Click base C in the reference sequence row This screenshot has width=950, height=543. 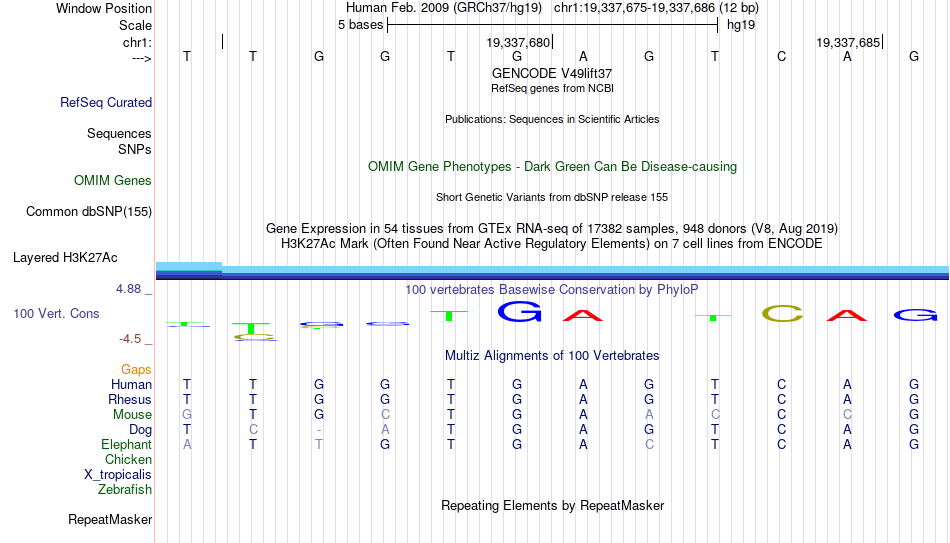click(781, 56)
